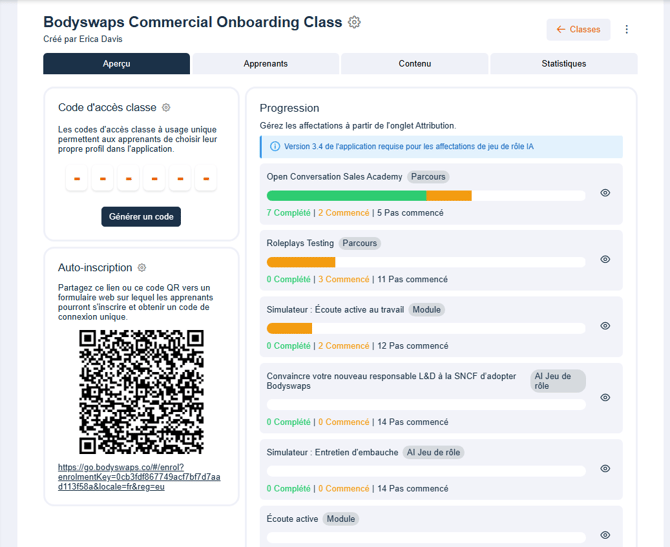The width and height of the screenshot is (670, 547).
Task: Open the Contenu tab
Action: pos(414,64)
